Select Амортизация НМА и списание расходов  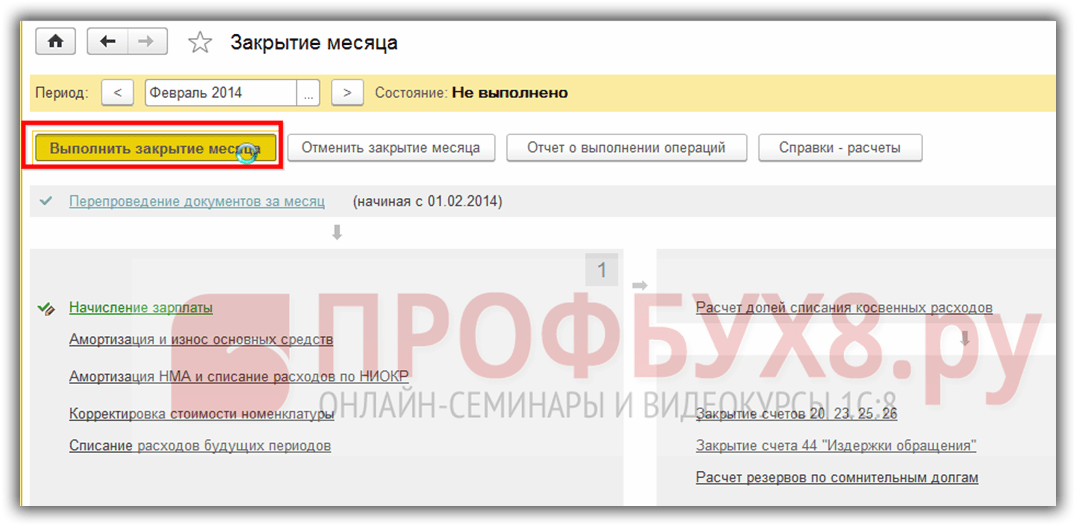(239, 376)
